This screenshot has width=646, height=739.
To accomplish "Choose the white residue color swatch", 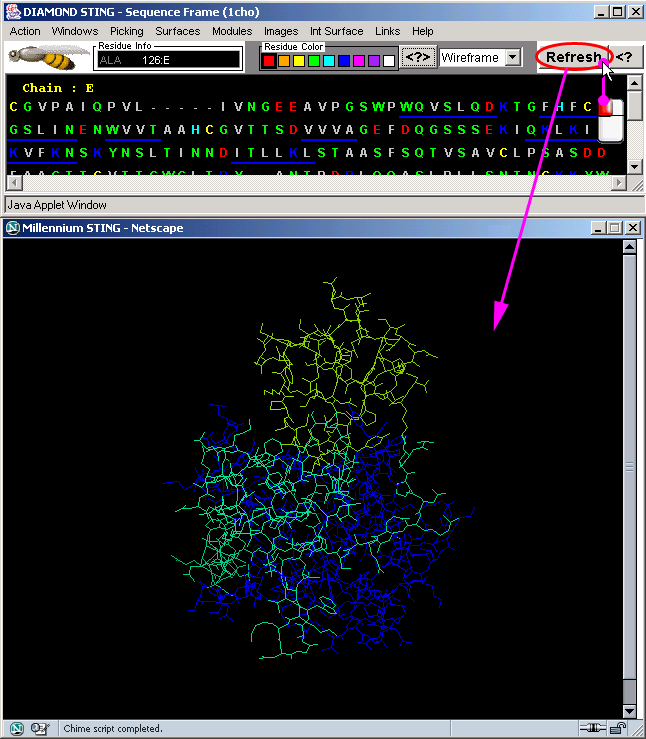I will [388, 61].
